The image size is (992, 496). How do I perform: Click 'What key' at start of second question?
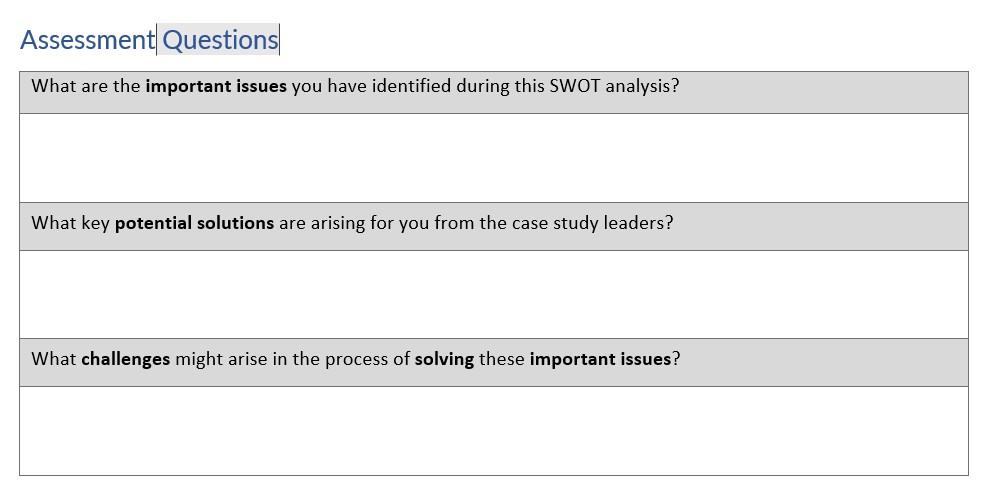[70, 223]
